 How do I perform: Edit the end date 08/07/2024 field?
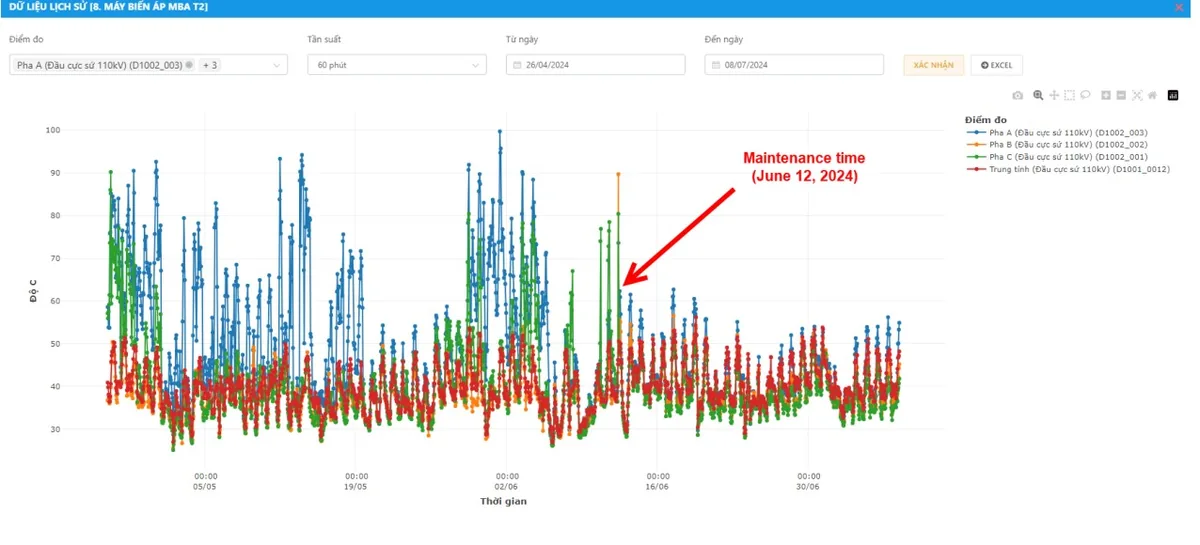coord(794,65)
